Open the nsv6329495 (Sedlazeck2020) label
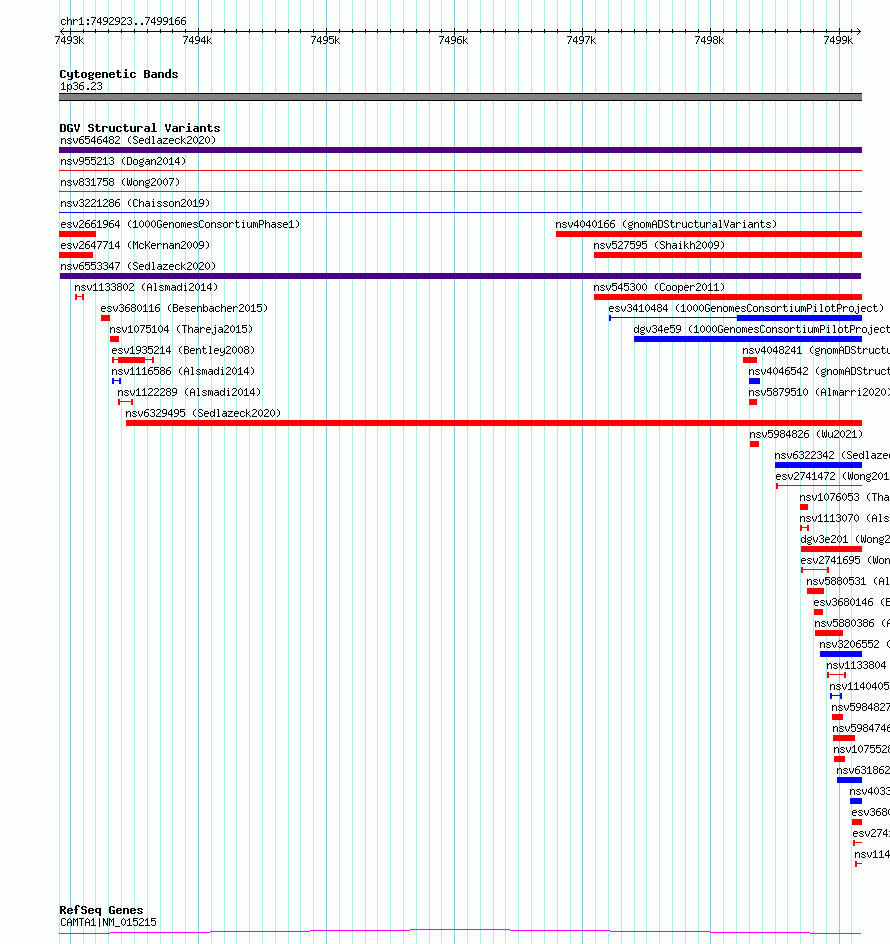 click(x=203, y=414)
